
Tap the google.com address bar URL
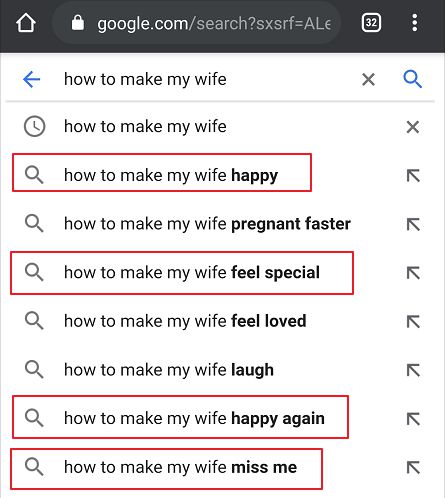214,23
